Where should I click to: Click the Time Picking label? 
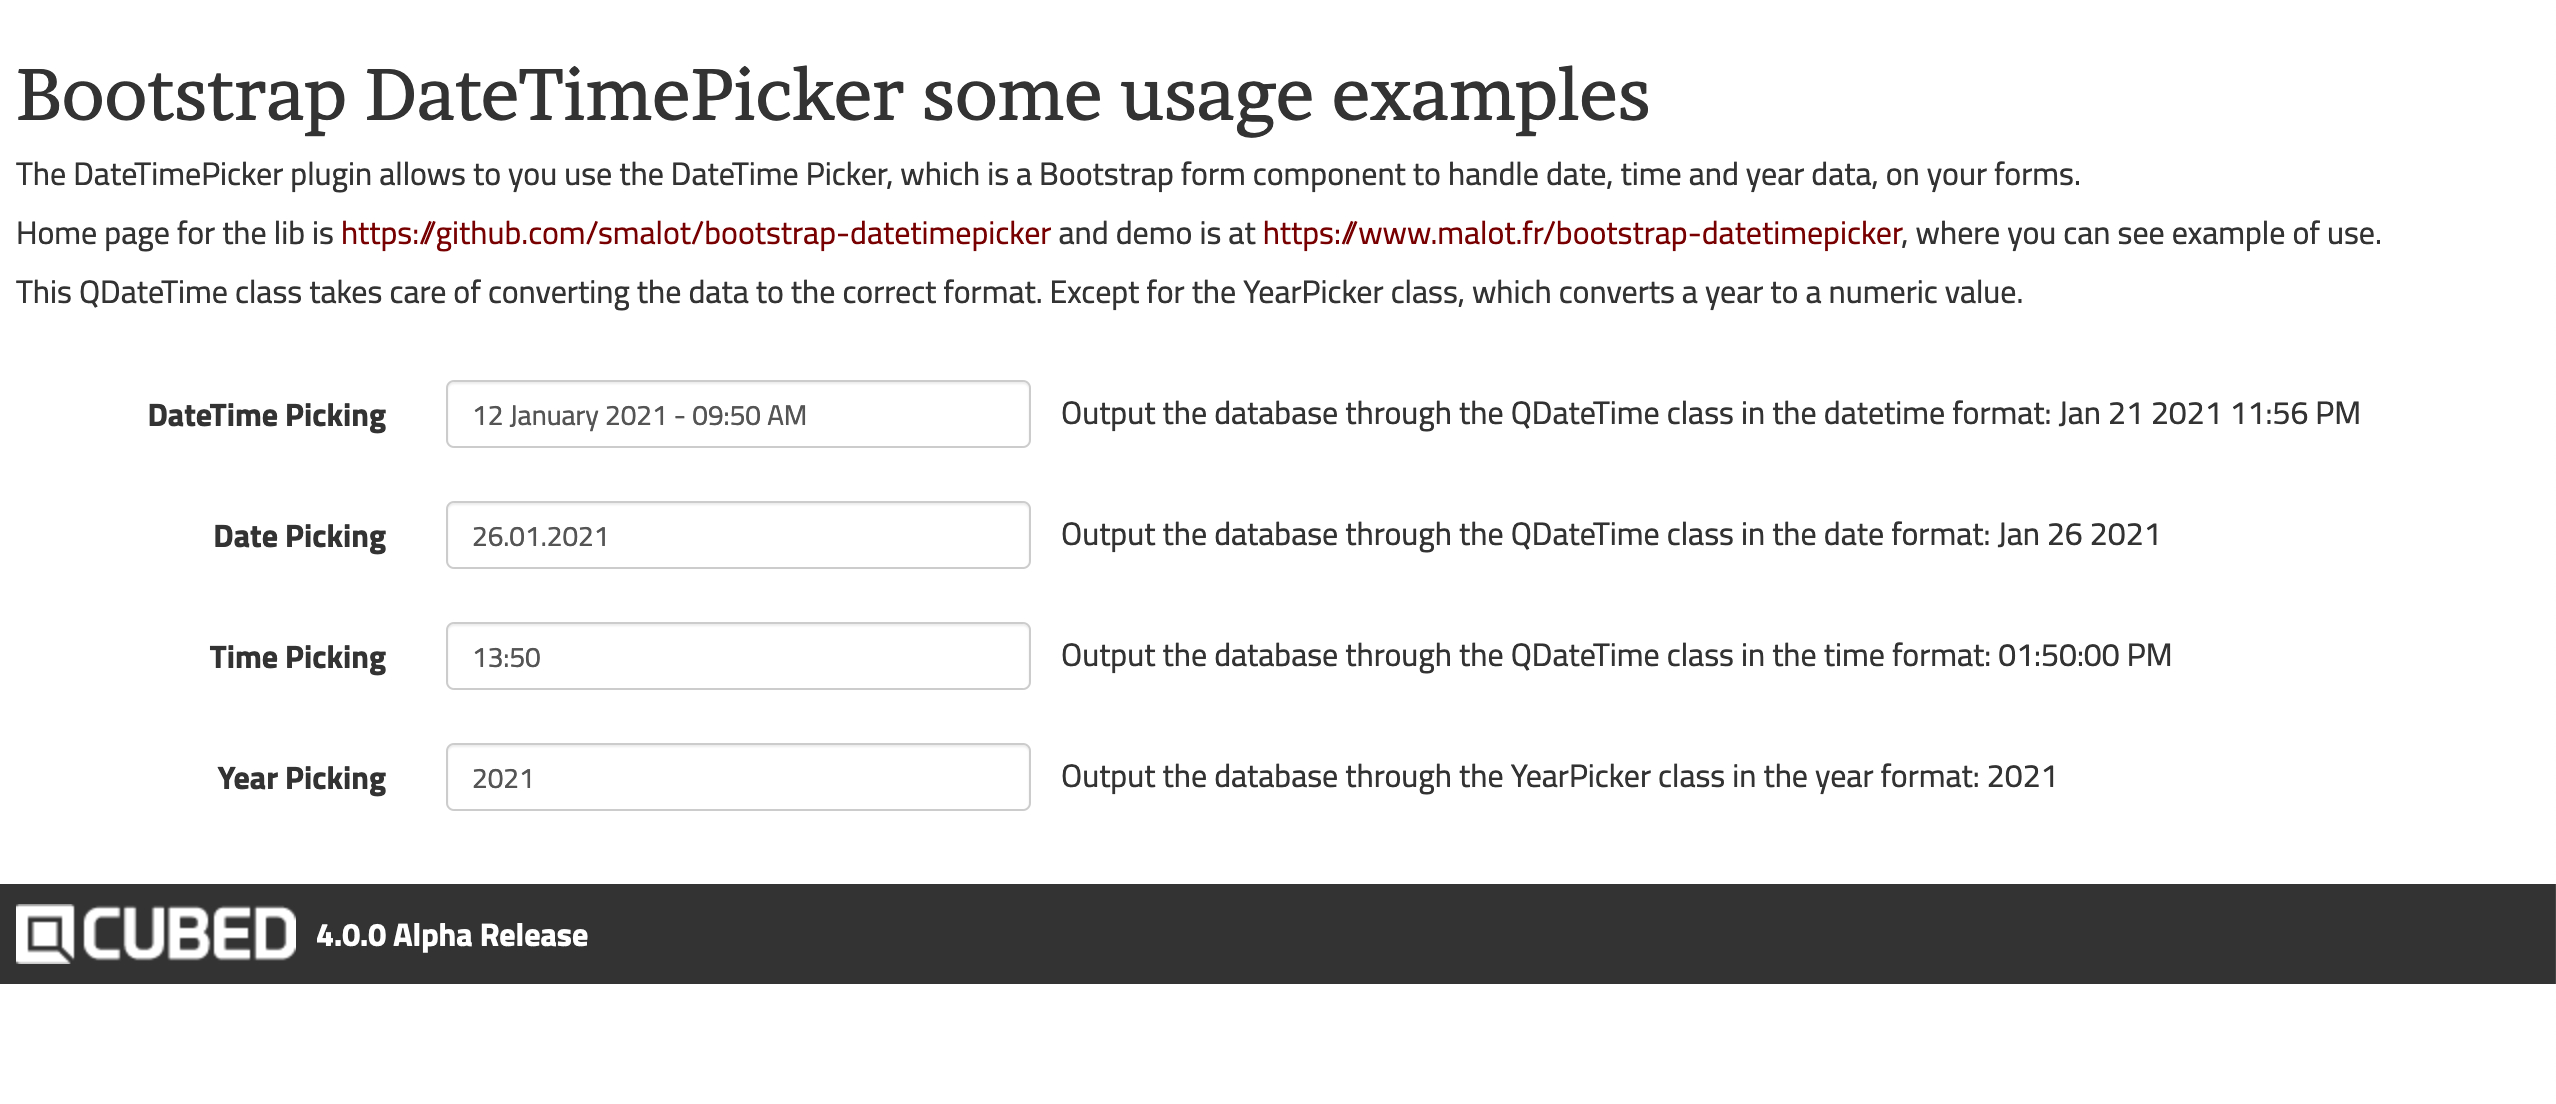[297, 658]
